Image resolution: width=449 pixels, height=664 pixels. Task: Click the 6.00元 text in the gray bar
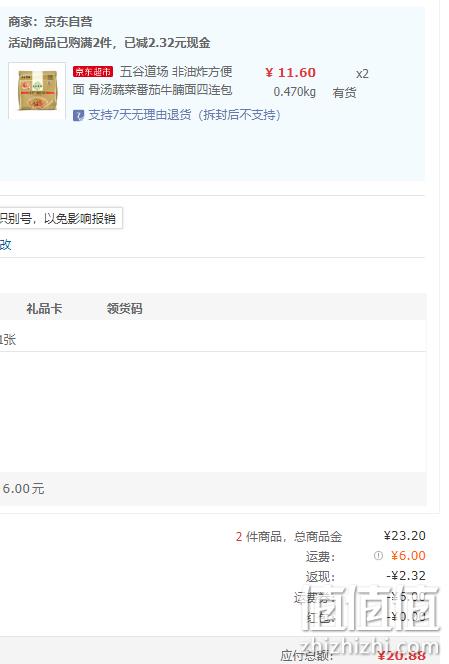(x=23, y=489)
